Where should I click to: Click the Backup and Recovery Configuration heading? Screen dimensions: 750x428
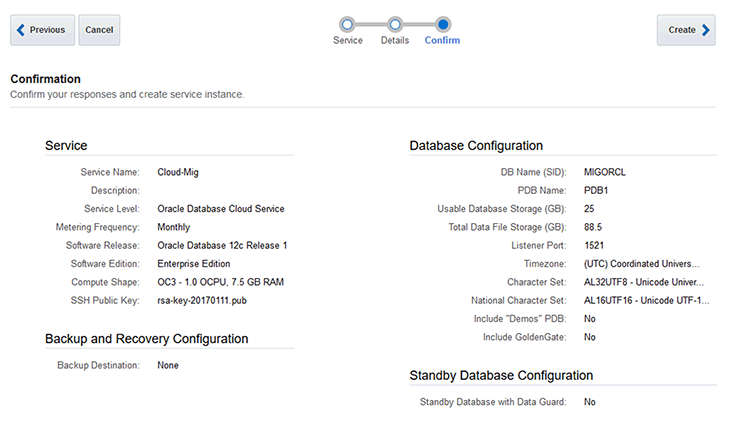(x=146, y=339)
